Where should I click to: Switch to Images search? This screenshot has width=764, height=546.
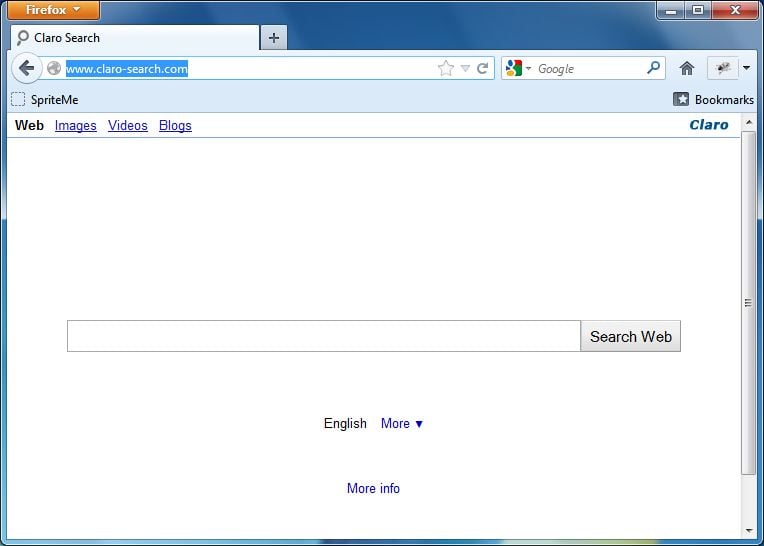[x=76, y=126]
